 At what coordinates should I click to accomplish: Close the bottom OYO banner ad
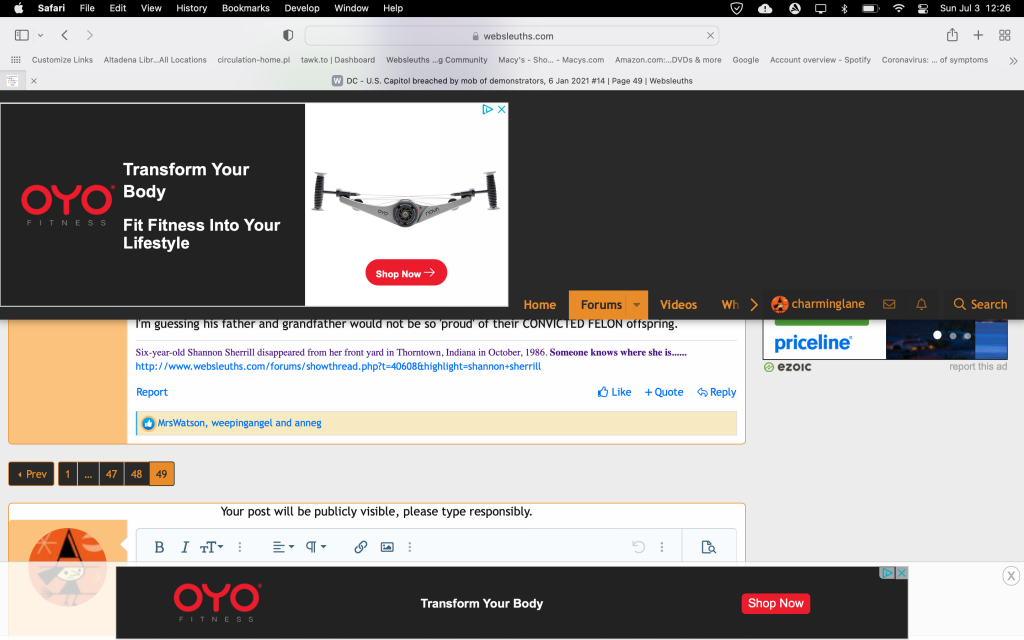click(x=1011, y=576)
